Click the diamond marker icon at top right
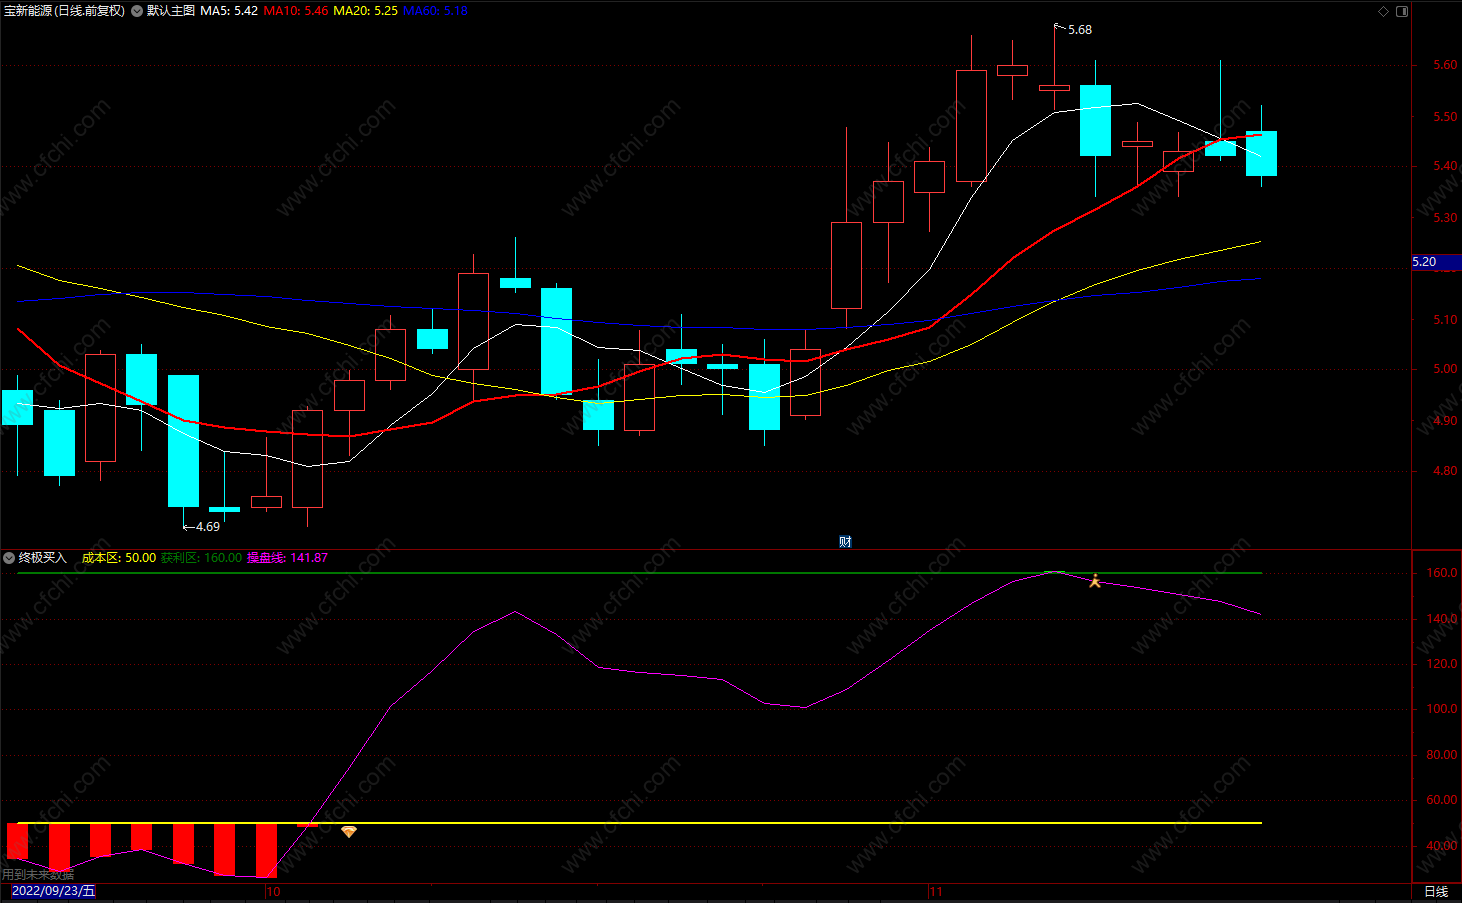The width and height of the screenshot is (1462, 903). click(1384, 12)
